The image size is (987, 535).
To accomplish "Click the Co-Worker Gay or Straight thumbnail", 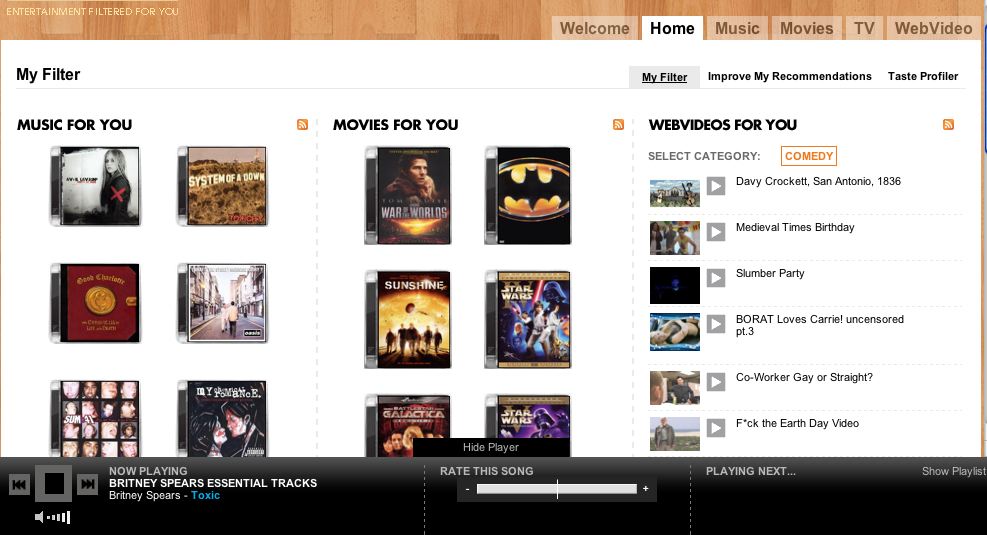I will point(675,388).
